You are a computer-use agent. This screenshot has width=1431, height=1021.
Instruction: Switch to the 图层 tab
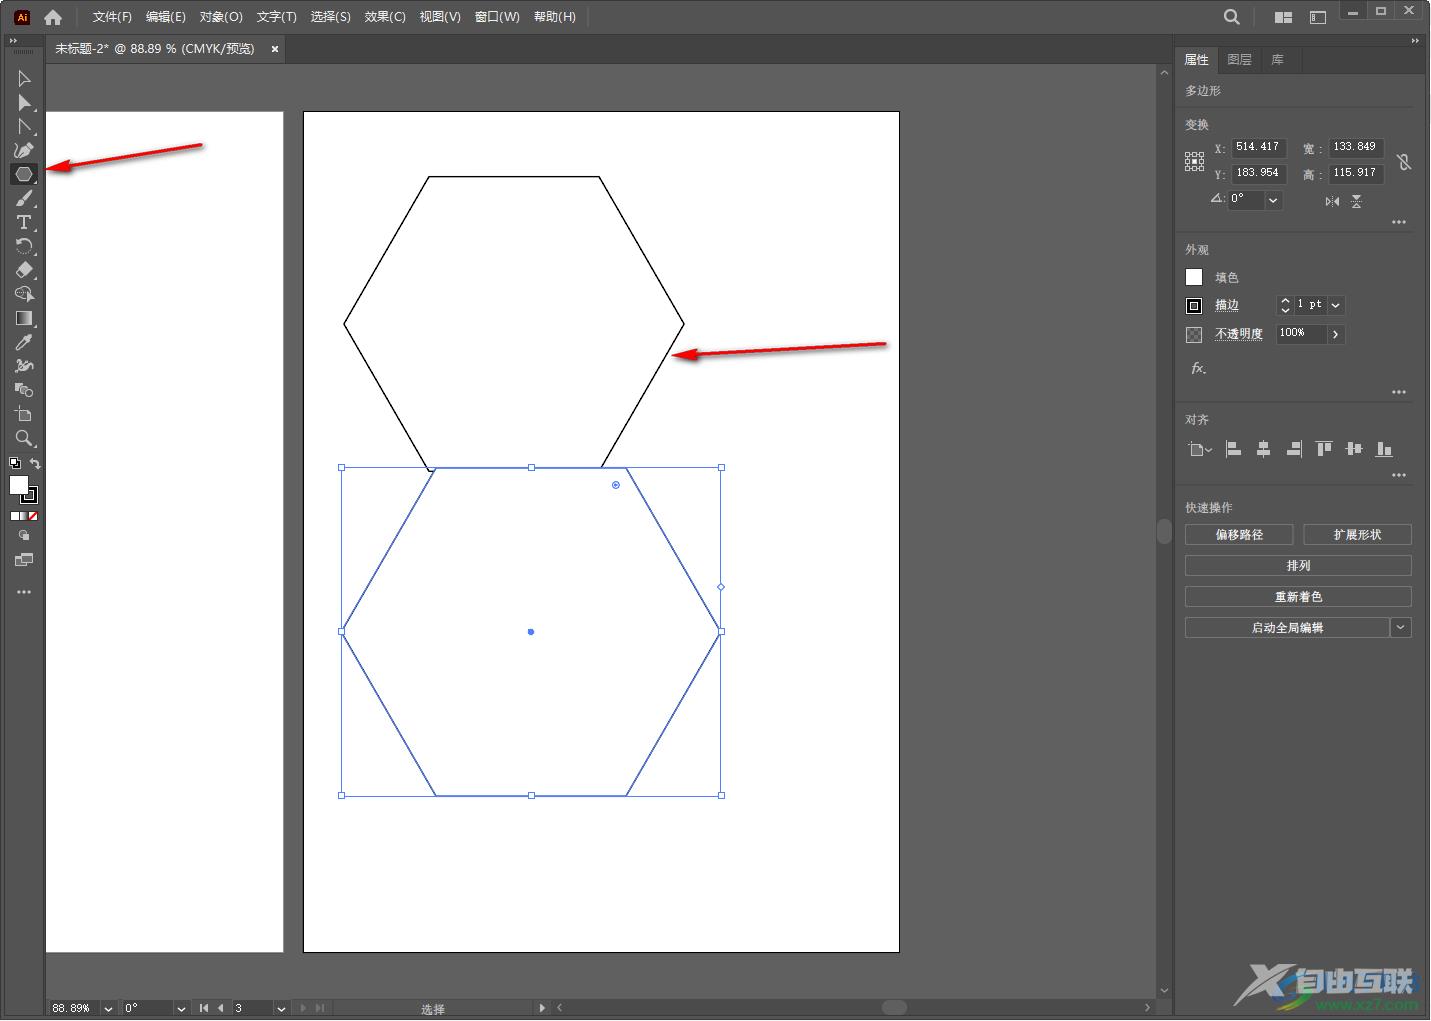(1239, 60)
